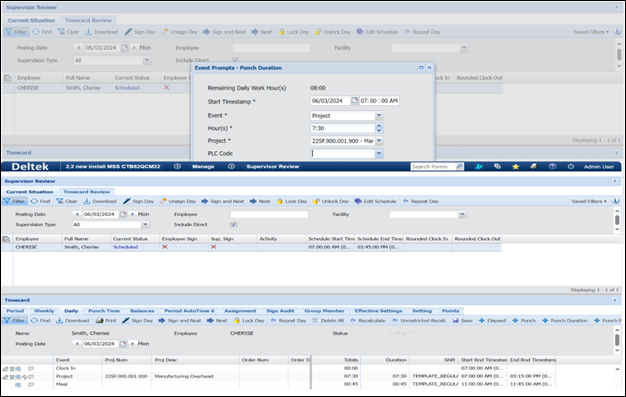626x397 pixels.
Task: Click the power logout icon near Admin User
Action: pyautogui.click(x=571, y=167)
